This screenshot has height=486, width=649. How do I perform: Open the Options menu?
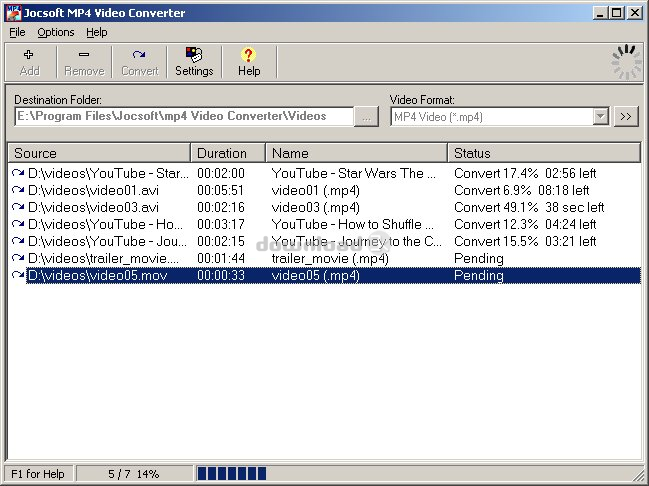click(x=55, y=32)
